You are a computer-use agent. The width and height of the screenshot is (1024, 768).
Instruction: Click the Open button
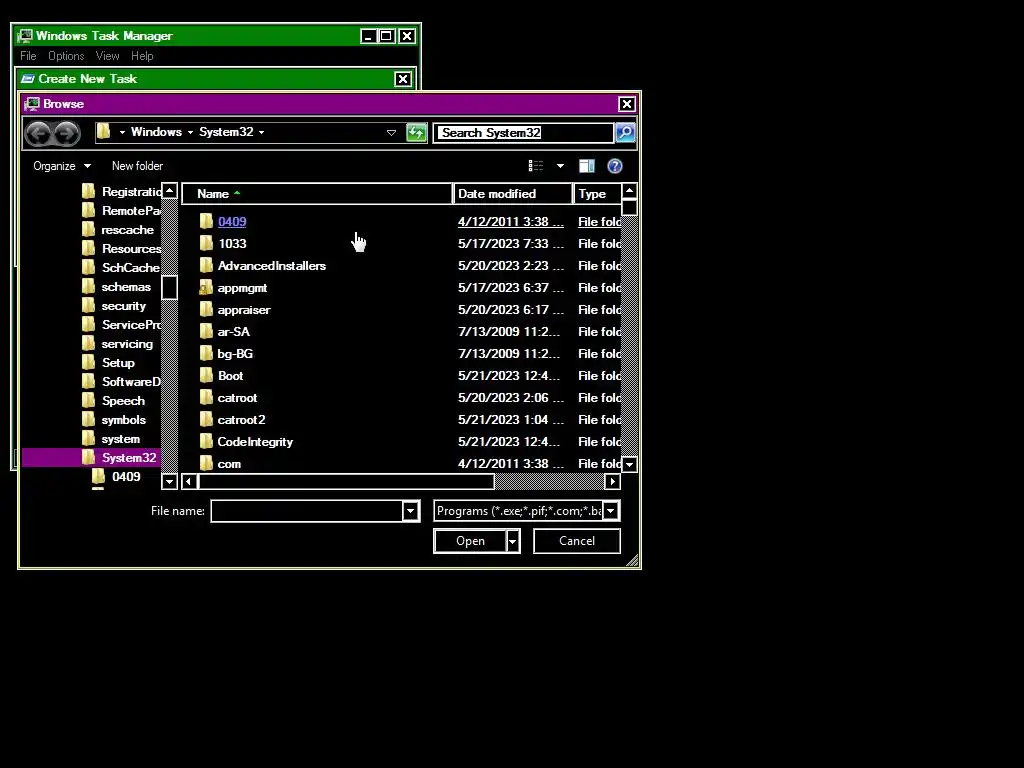click(470, 541)
